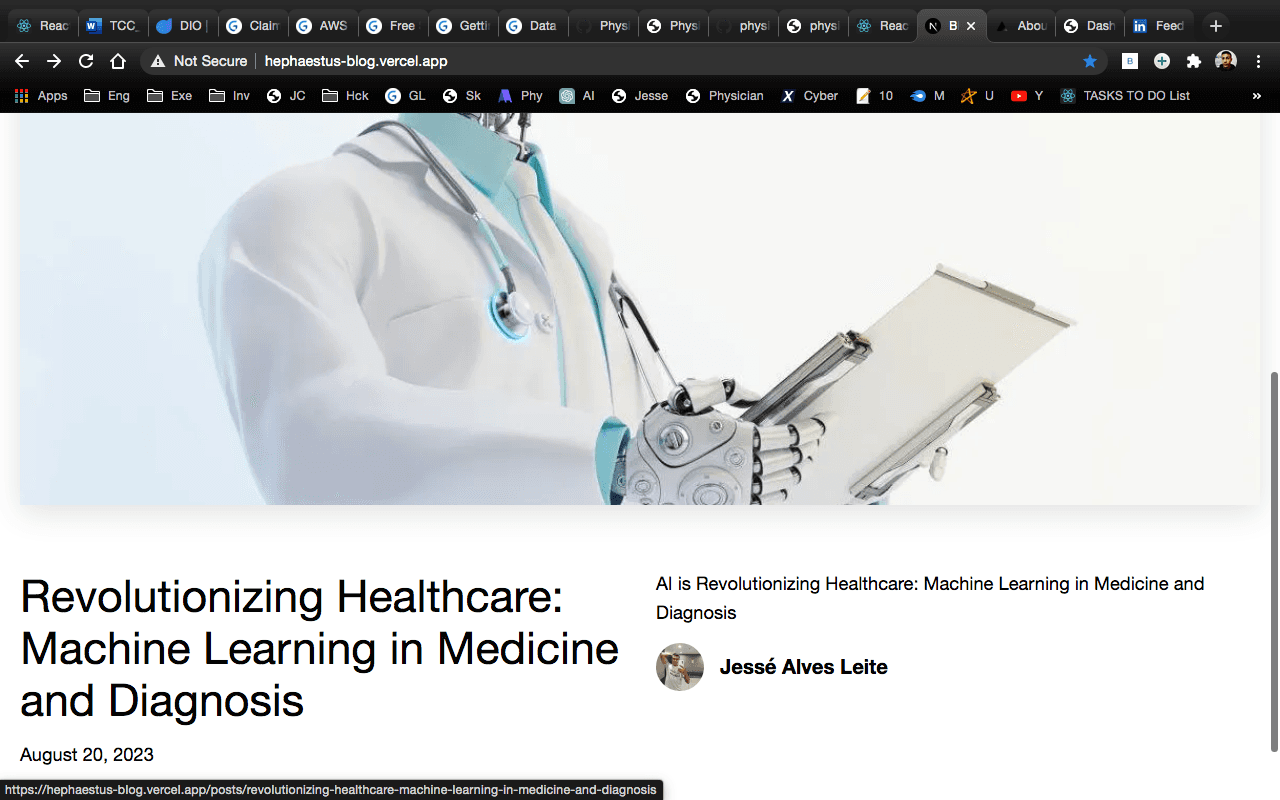Open the Chrome profile avatar
This screenshot has width=1280, height=800.
1225,61
